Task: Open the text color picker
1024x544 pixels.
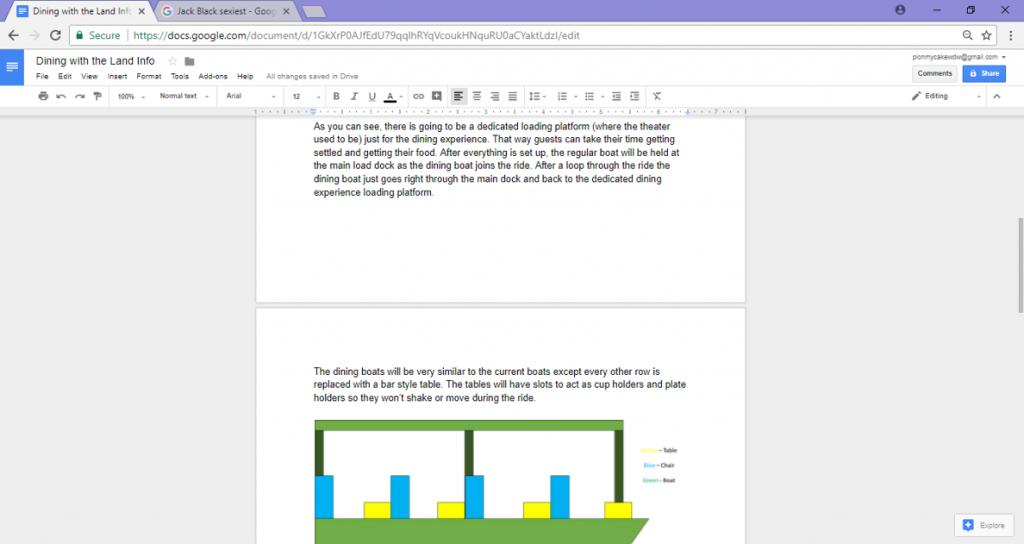Action: pos(391,96)
